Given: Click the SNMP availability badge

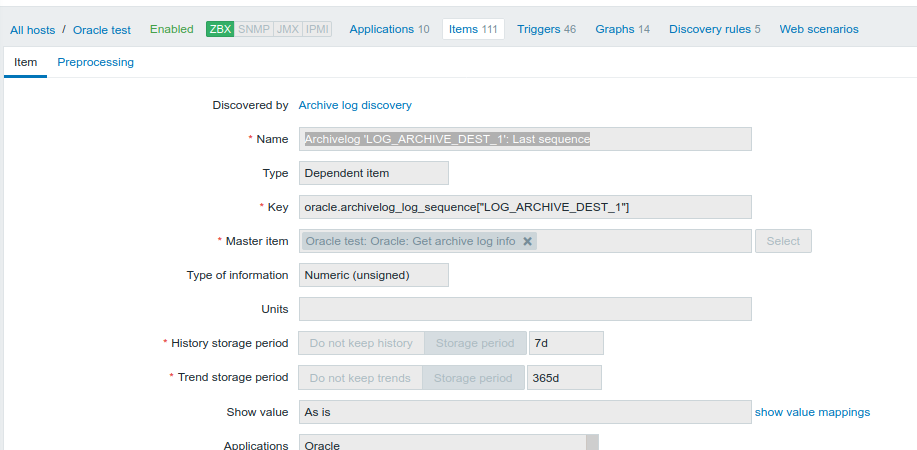Looking at the screenshot, I should pyautogui.click(x=254, y=29).
